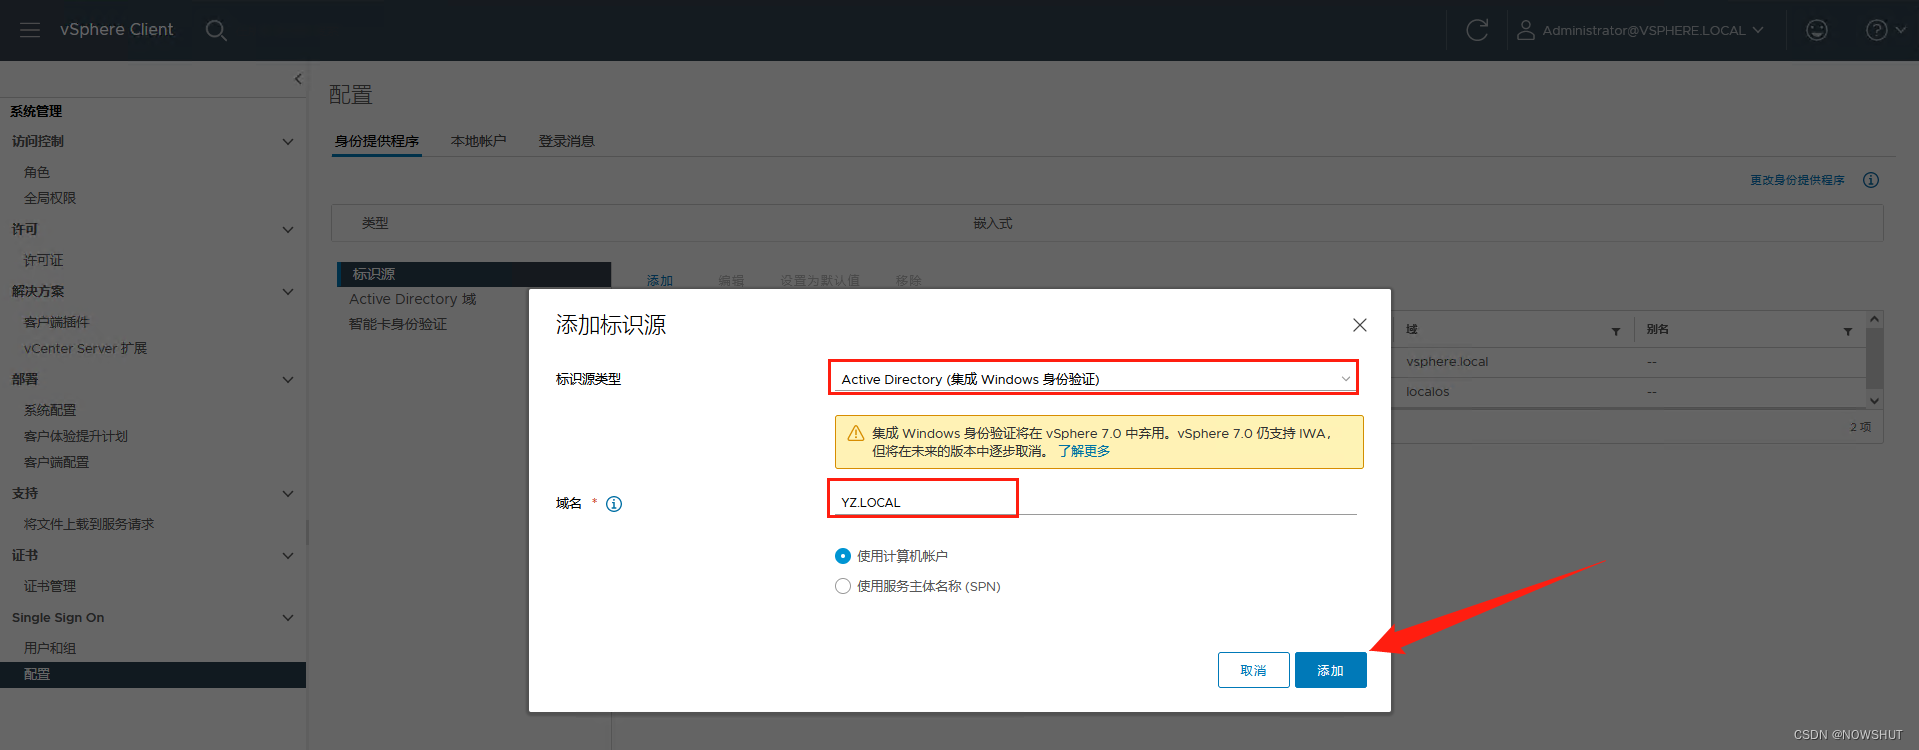
Task: Collapse the 支持 section
Action: tap(288, 493)
